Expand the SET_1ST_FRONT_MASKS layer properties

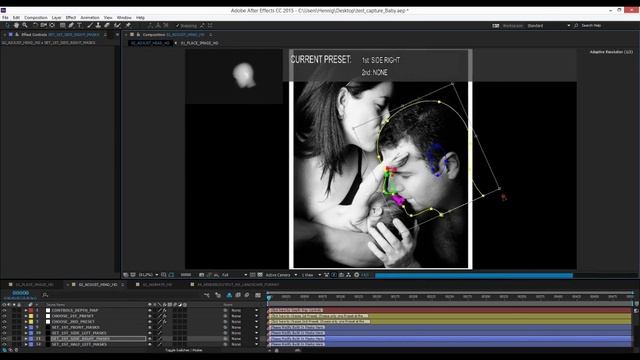point(26,327)
